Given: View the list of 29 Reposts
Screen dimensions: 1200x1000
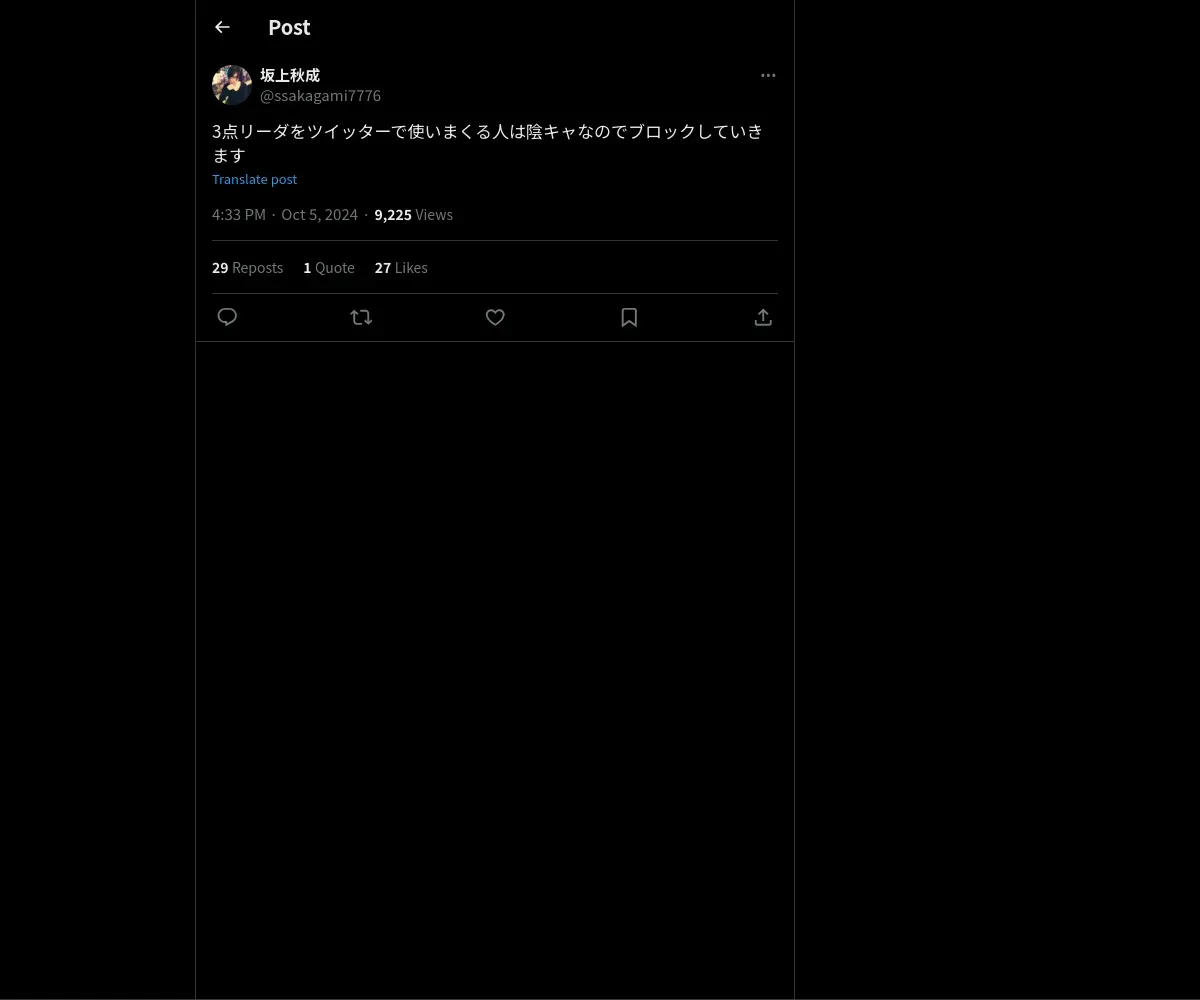Looking at the screenshot, I should pyautogui.click(x=247, y=268).
